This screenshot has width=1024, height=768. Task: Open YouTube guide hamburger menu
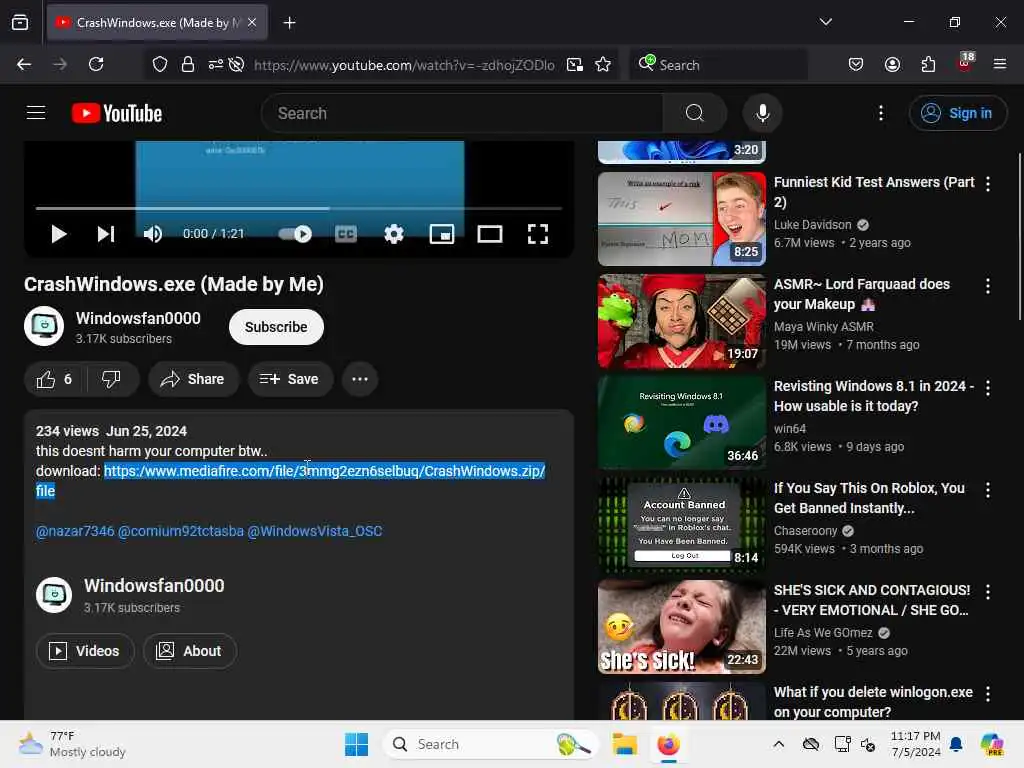pyautogui.click(x=36, y=113)
